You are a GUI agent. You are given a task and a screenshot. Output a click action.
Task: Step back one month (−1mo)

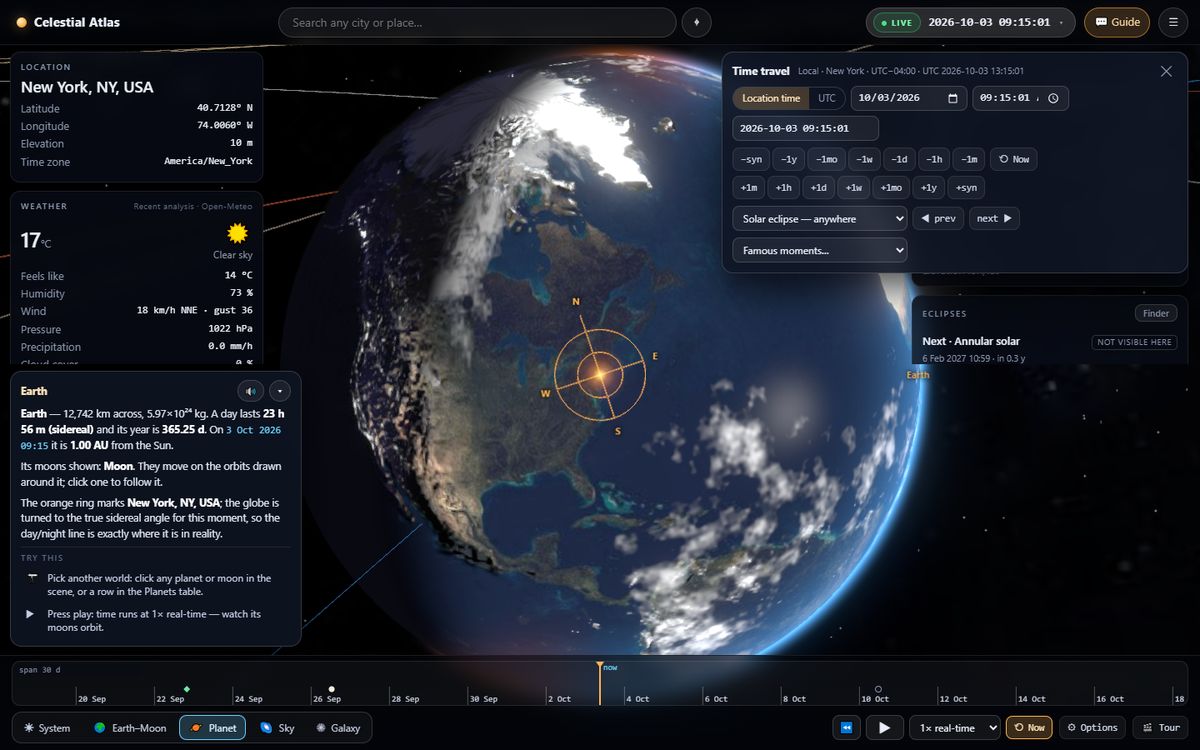click(827, 159)
